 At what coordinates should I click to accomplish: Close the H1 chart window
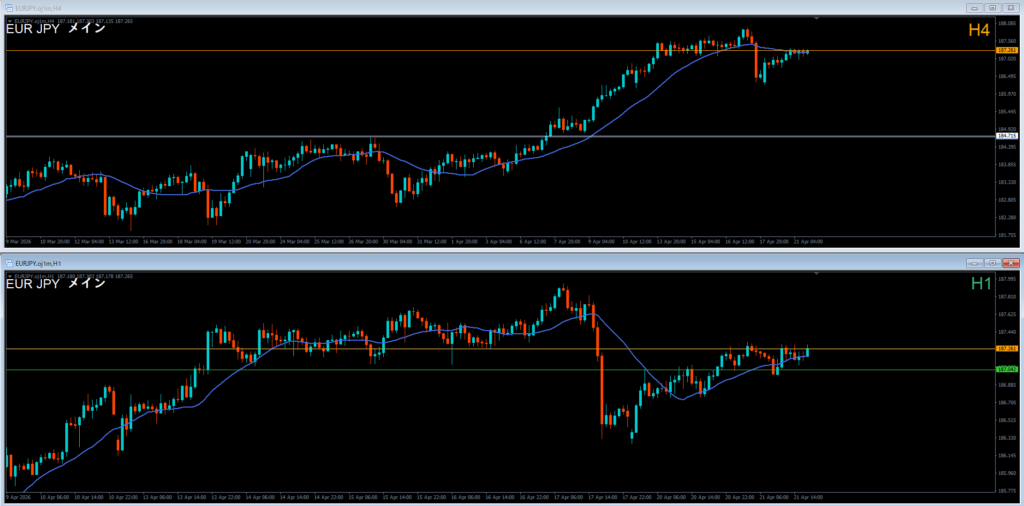(x=1009, y=262)
